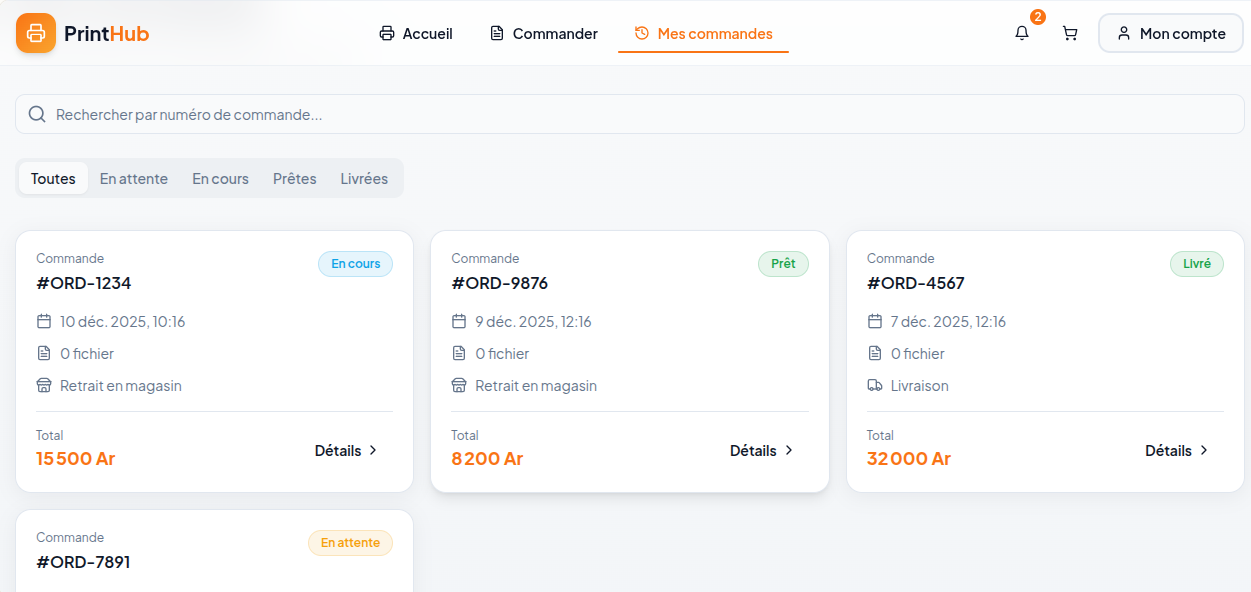The width and height of the screenshot is (1251, 592).
Task: Go to the Accueil page
Action: (416, 33)
